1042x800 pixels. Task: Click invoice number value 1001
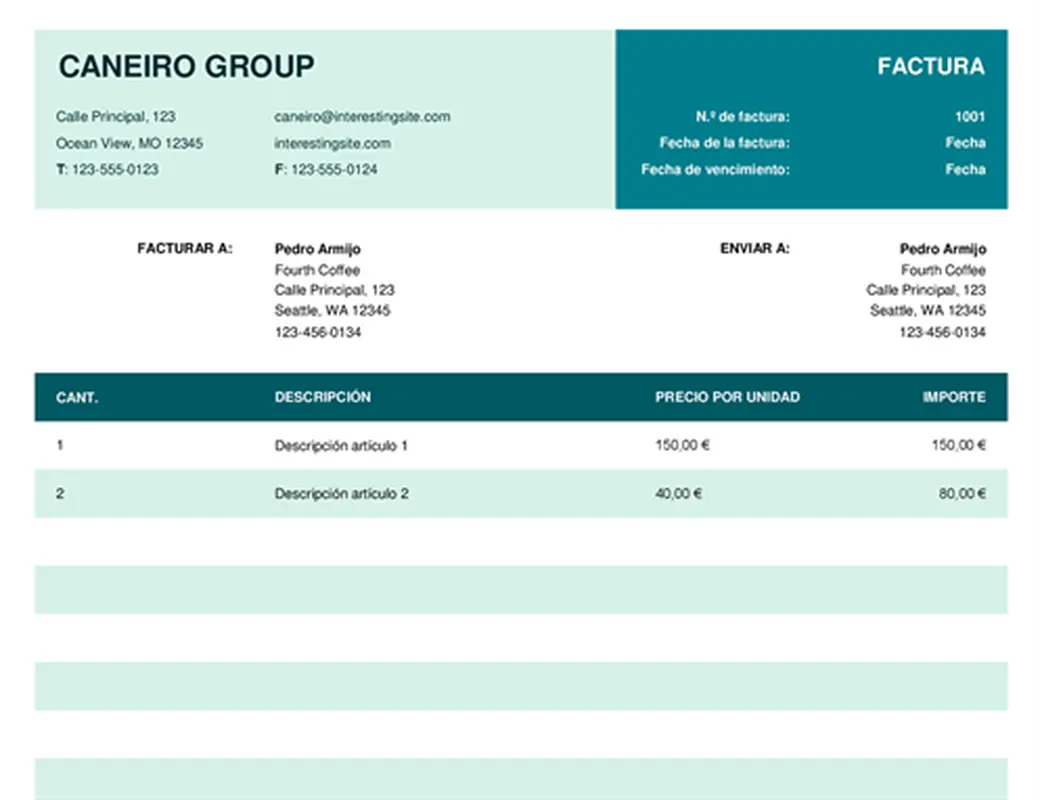pos(969,117)
